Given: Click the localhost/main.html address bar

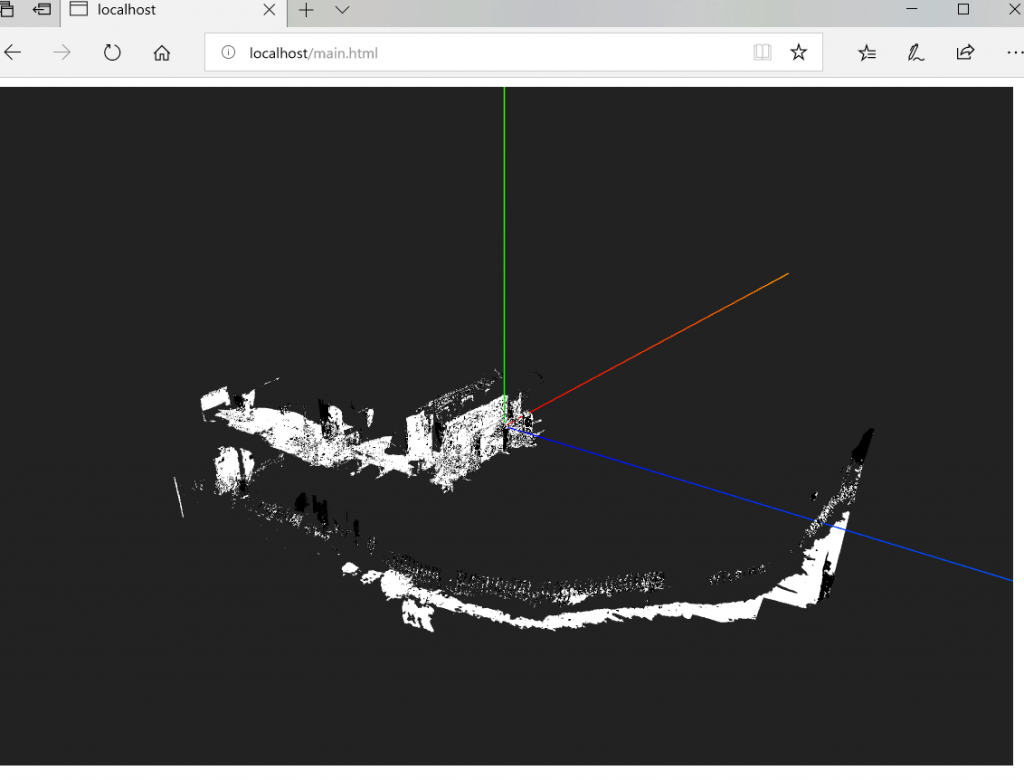Looking at the screenshot, I should [x=480, y=53].
